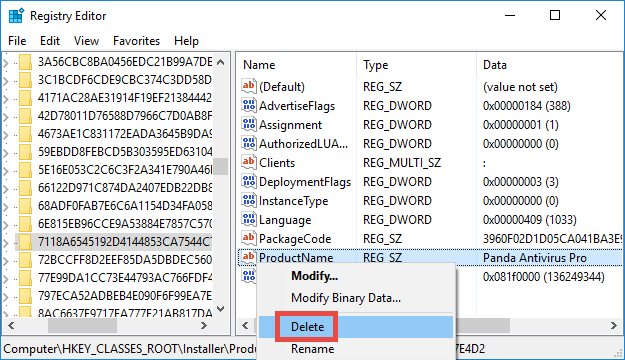
Task: Select the '0x00000184 (388)' data value
Action: pos(527,106)
